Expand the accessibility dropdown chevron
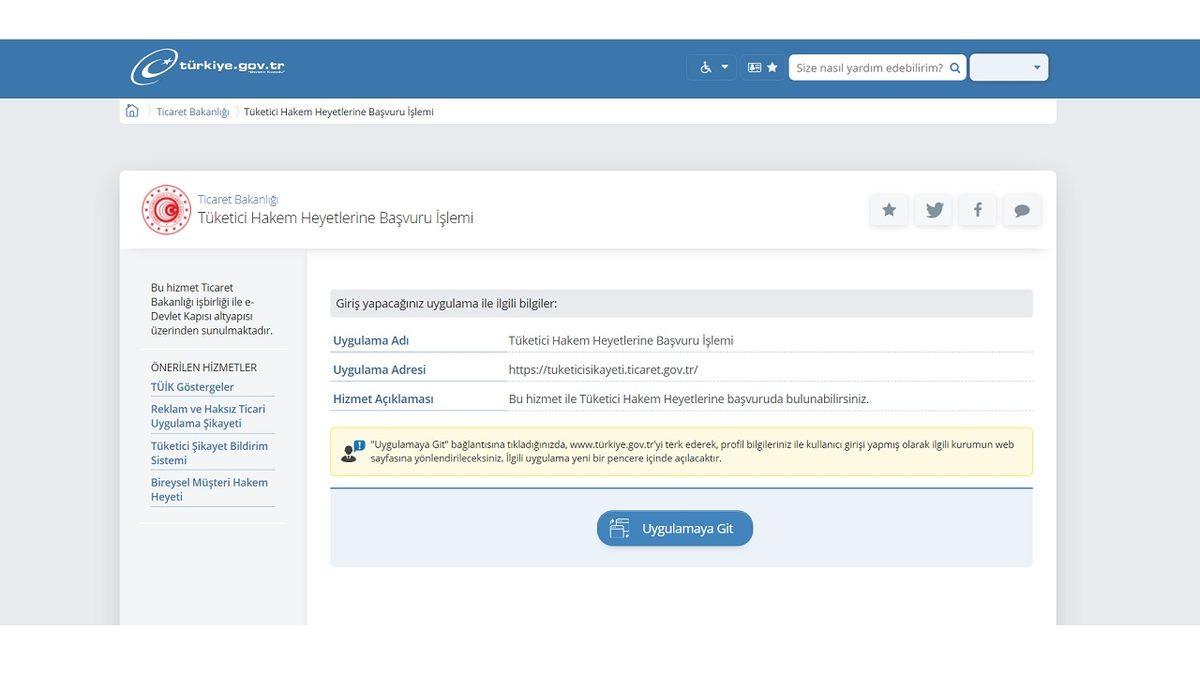Screen dimensions: 1200x675 (723, 66)
